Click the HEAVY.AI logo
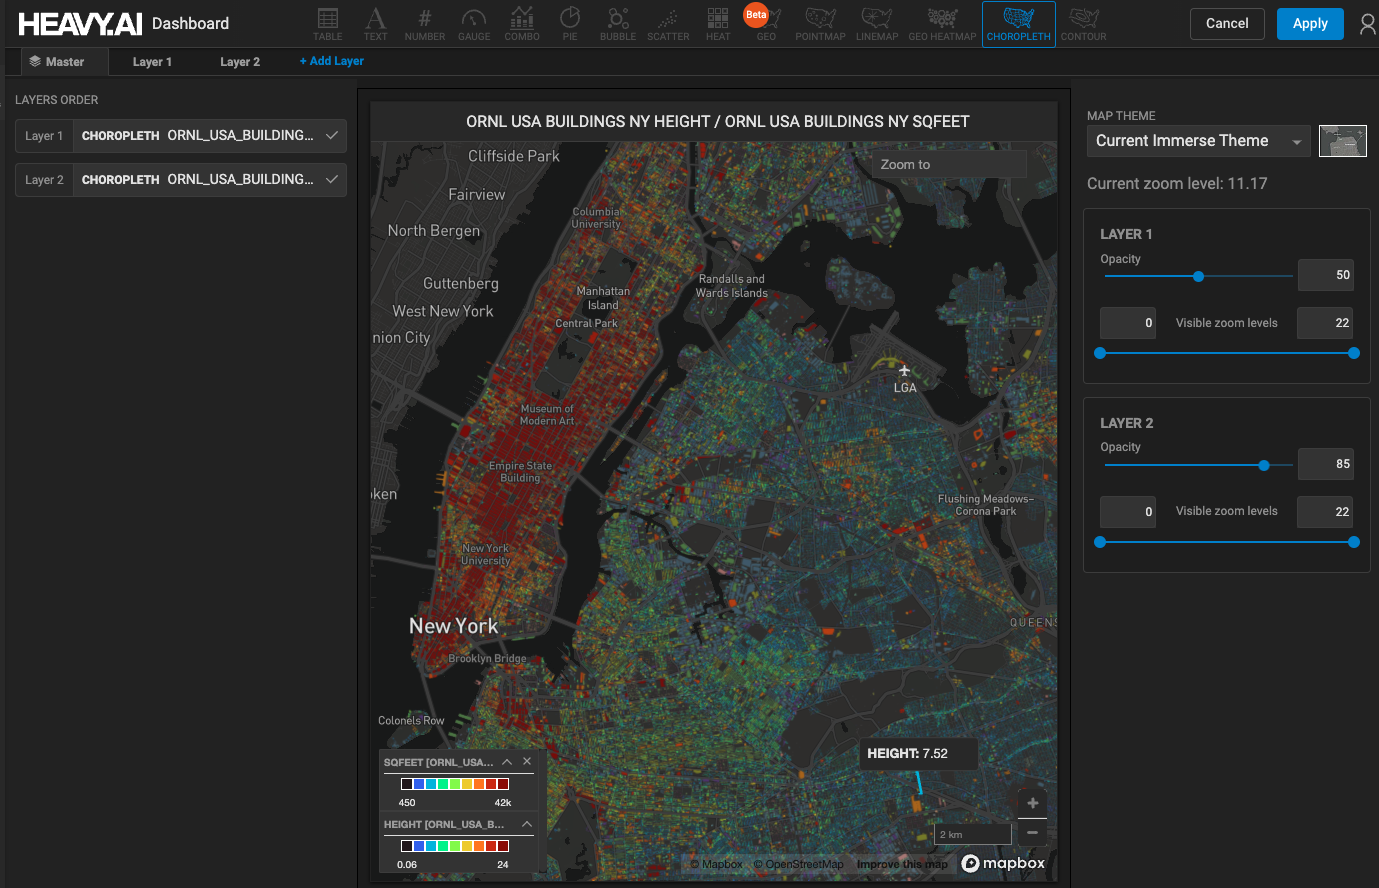1379x888 pixels. 80,24
